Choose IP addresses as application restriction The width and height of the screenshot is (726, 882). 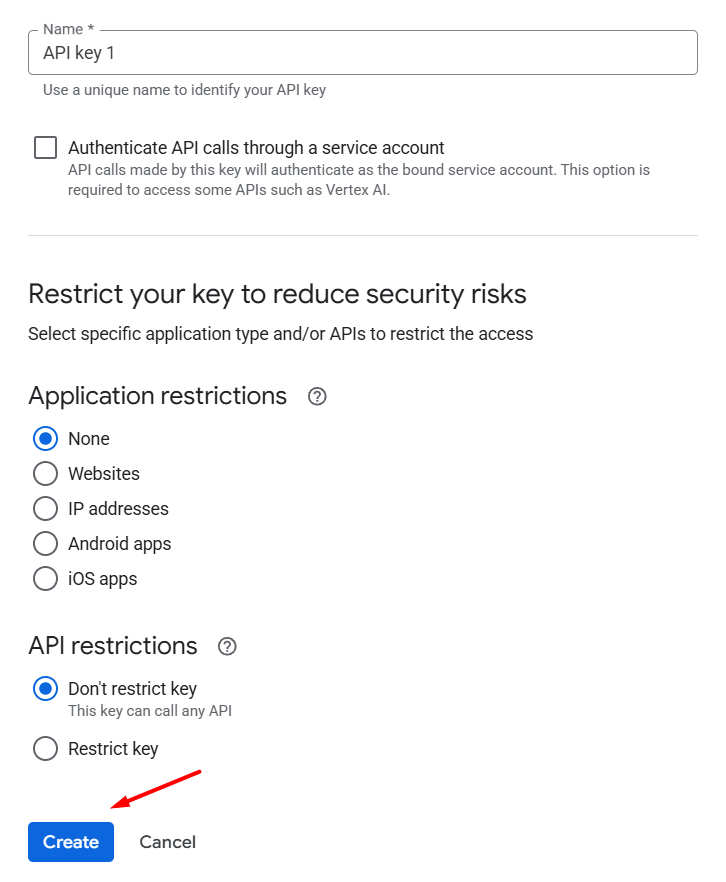coord(45,508)
